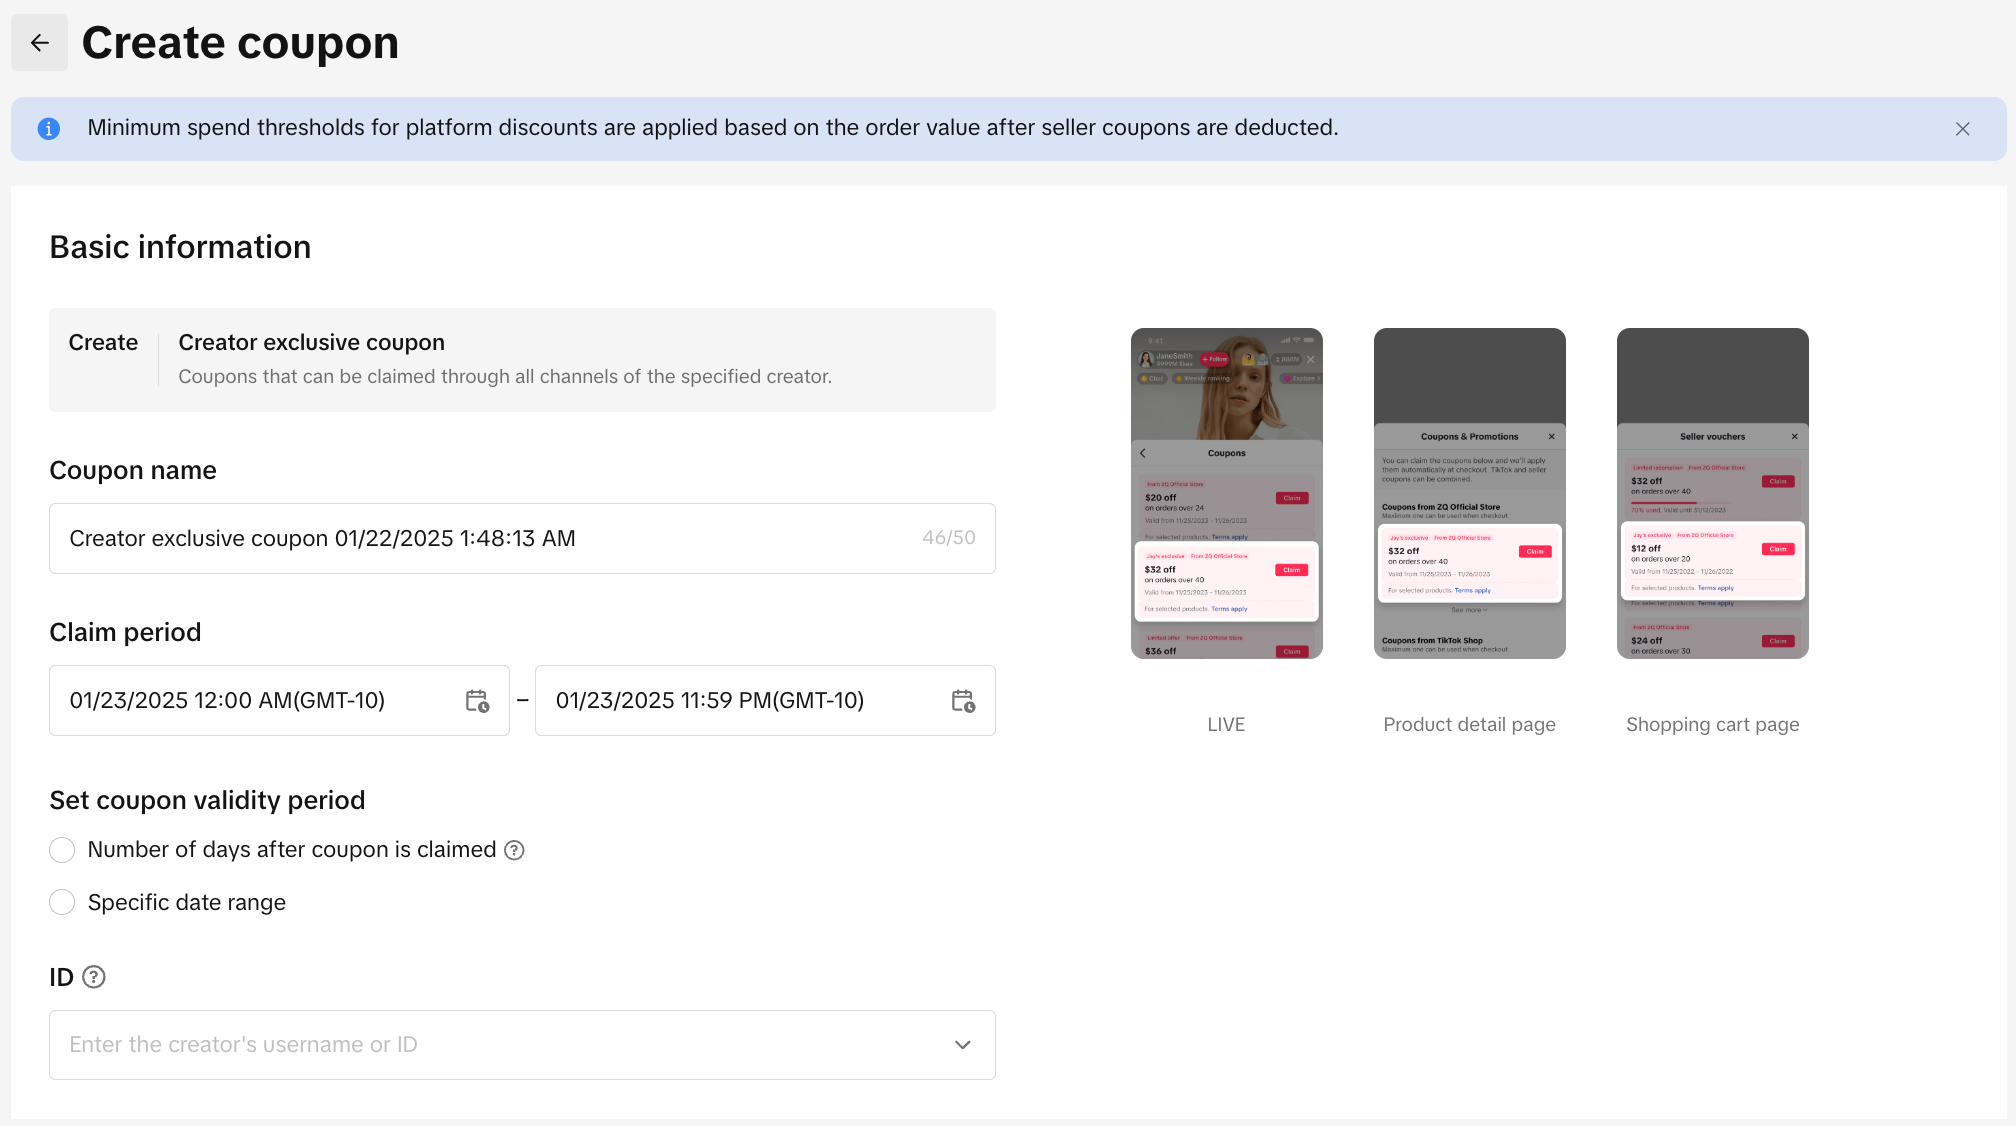View the LIVE coupon preview image

[1226, 493]
